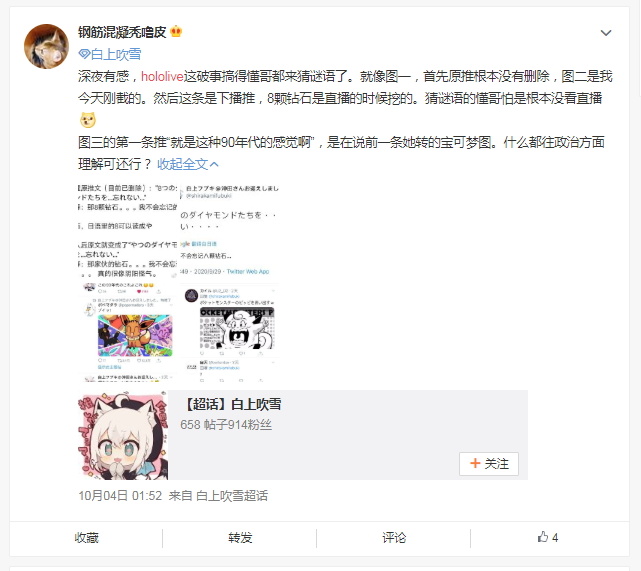Follow the 白上吹雪 super topic with 关注
The width and height of the screenshot is (641, 571).
(489, 464)
